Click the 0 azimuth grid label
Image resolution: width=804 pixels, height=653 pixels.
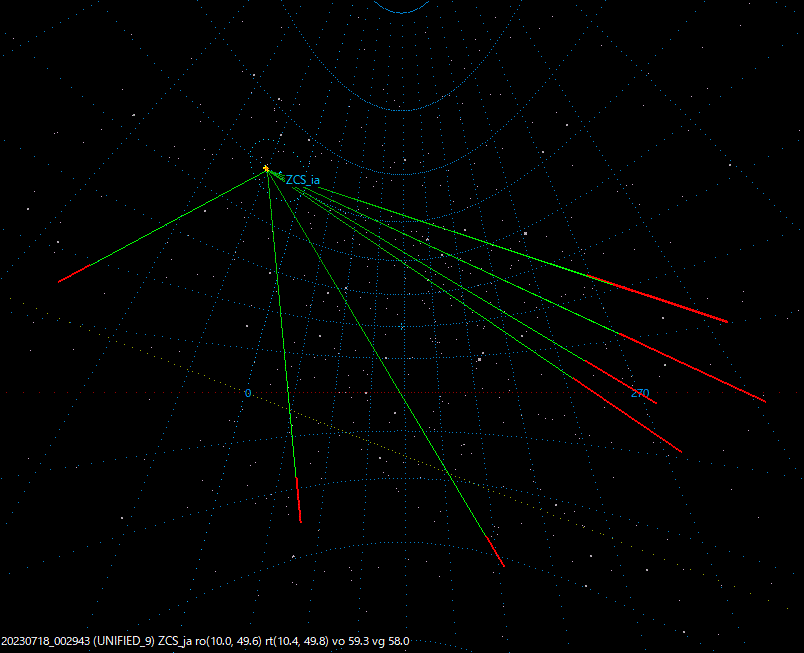(x=249, y=392)
